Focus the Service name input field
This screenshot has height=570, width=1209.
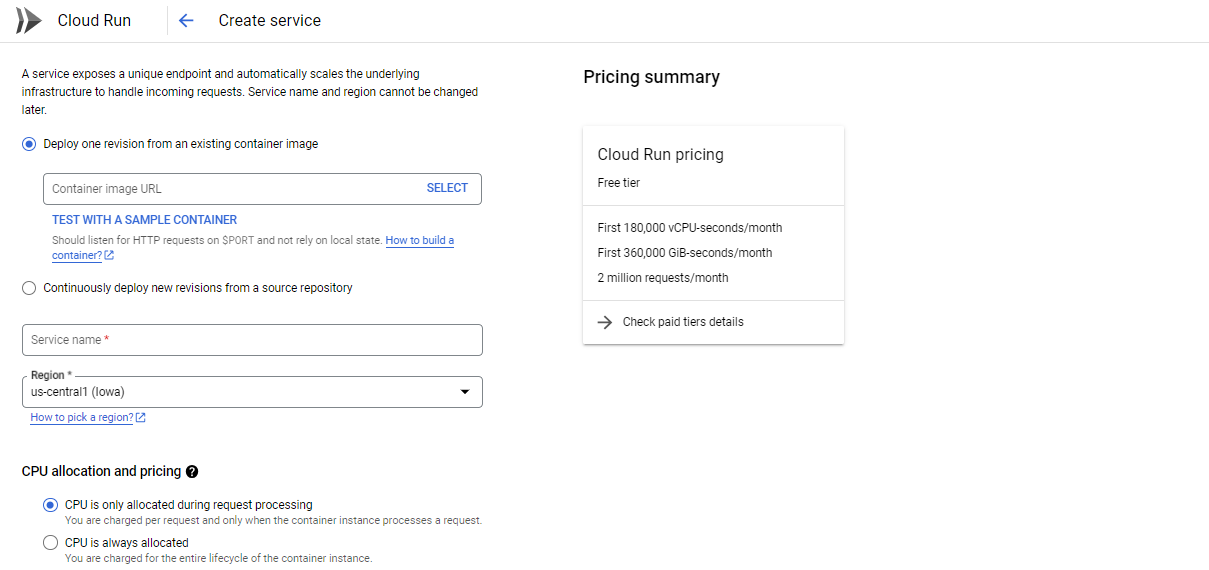coord(252,340)
